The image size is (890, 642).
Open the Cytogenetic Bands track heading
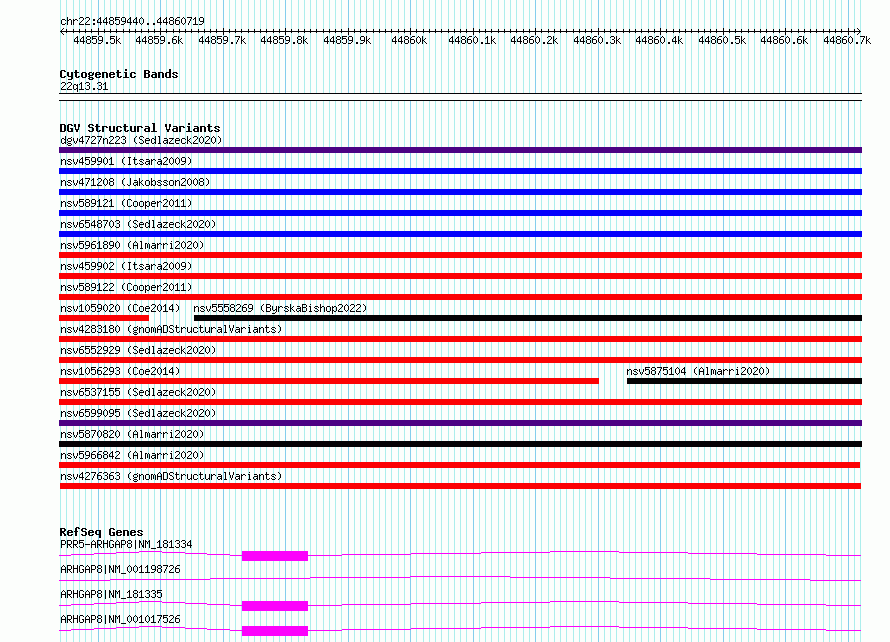click(x=119, y=74)
